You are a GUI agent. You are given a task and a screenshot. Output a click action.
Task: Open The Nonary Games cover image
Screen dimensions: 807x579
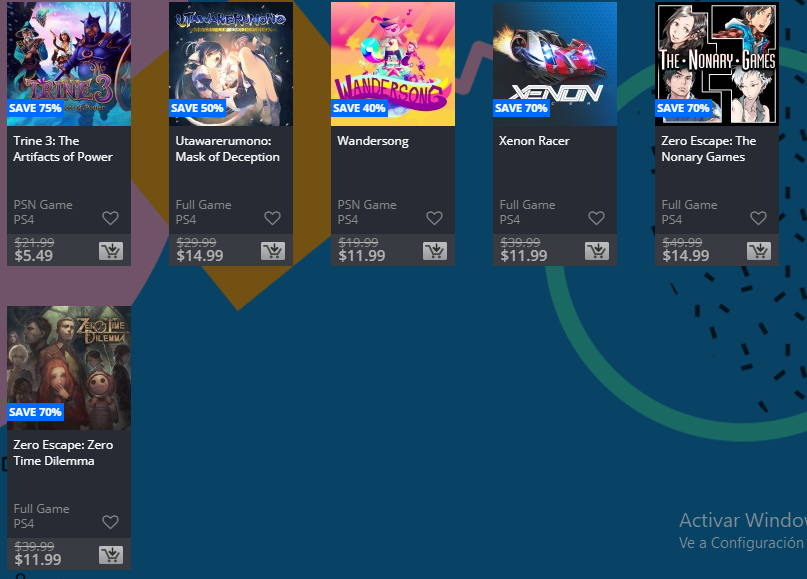717,64
